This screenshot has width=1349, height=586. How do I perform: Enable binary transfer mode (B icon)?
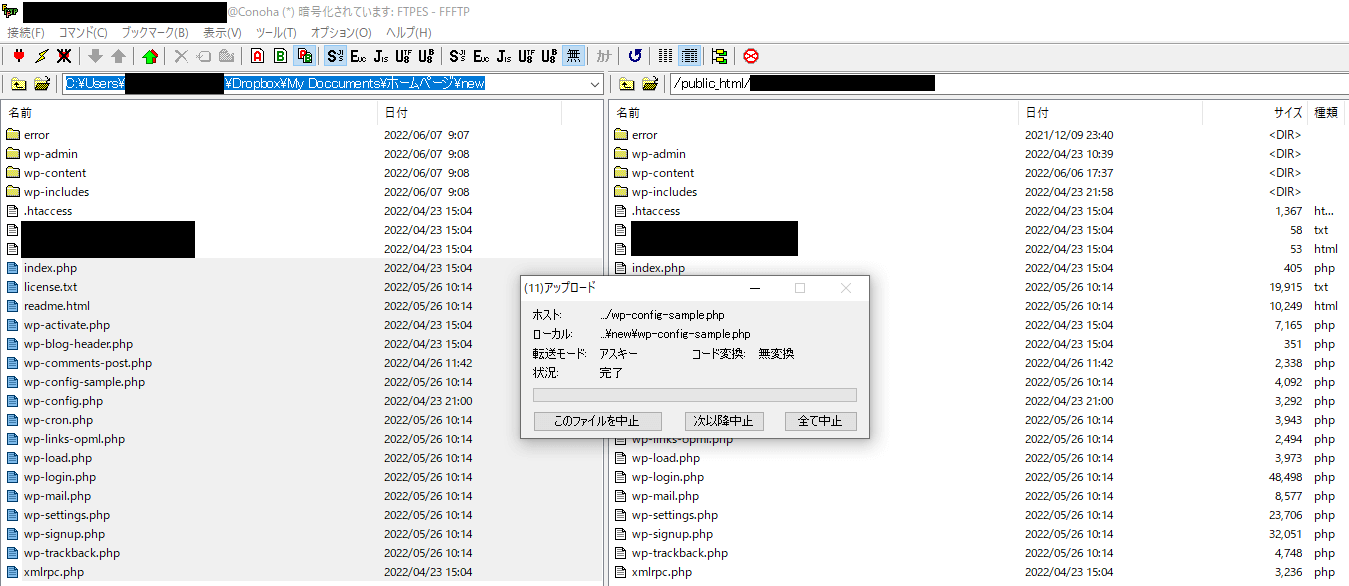point(278,56)
